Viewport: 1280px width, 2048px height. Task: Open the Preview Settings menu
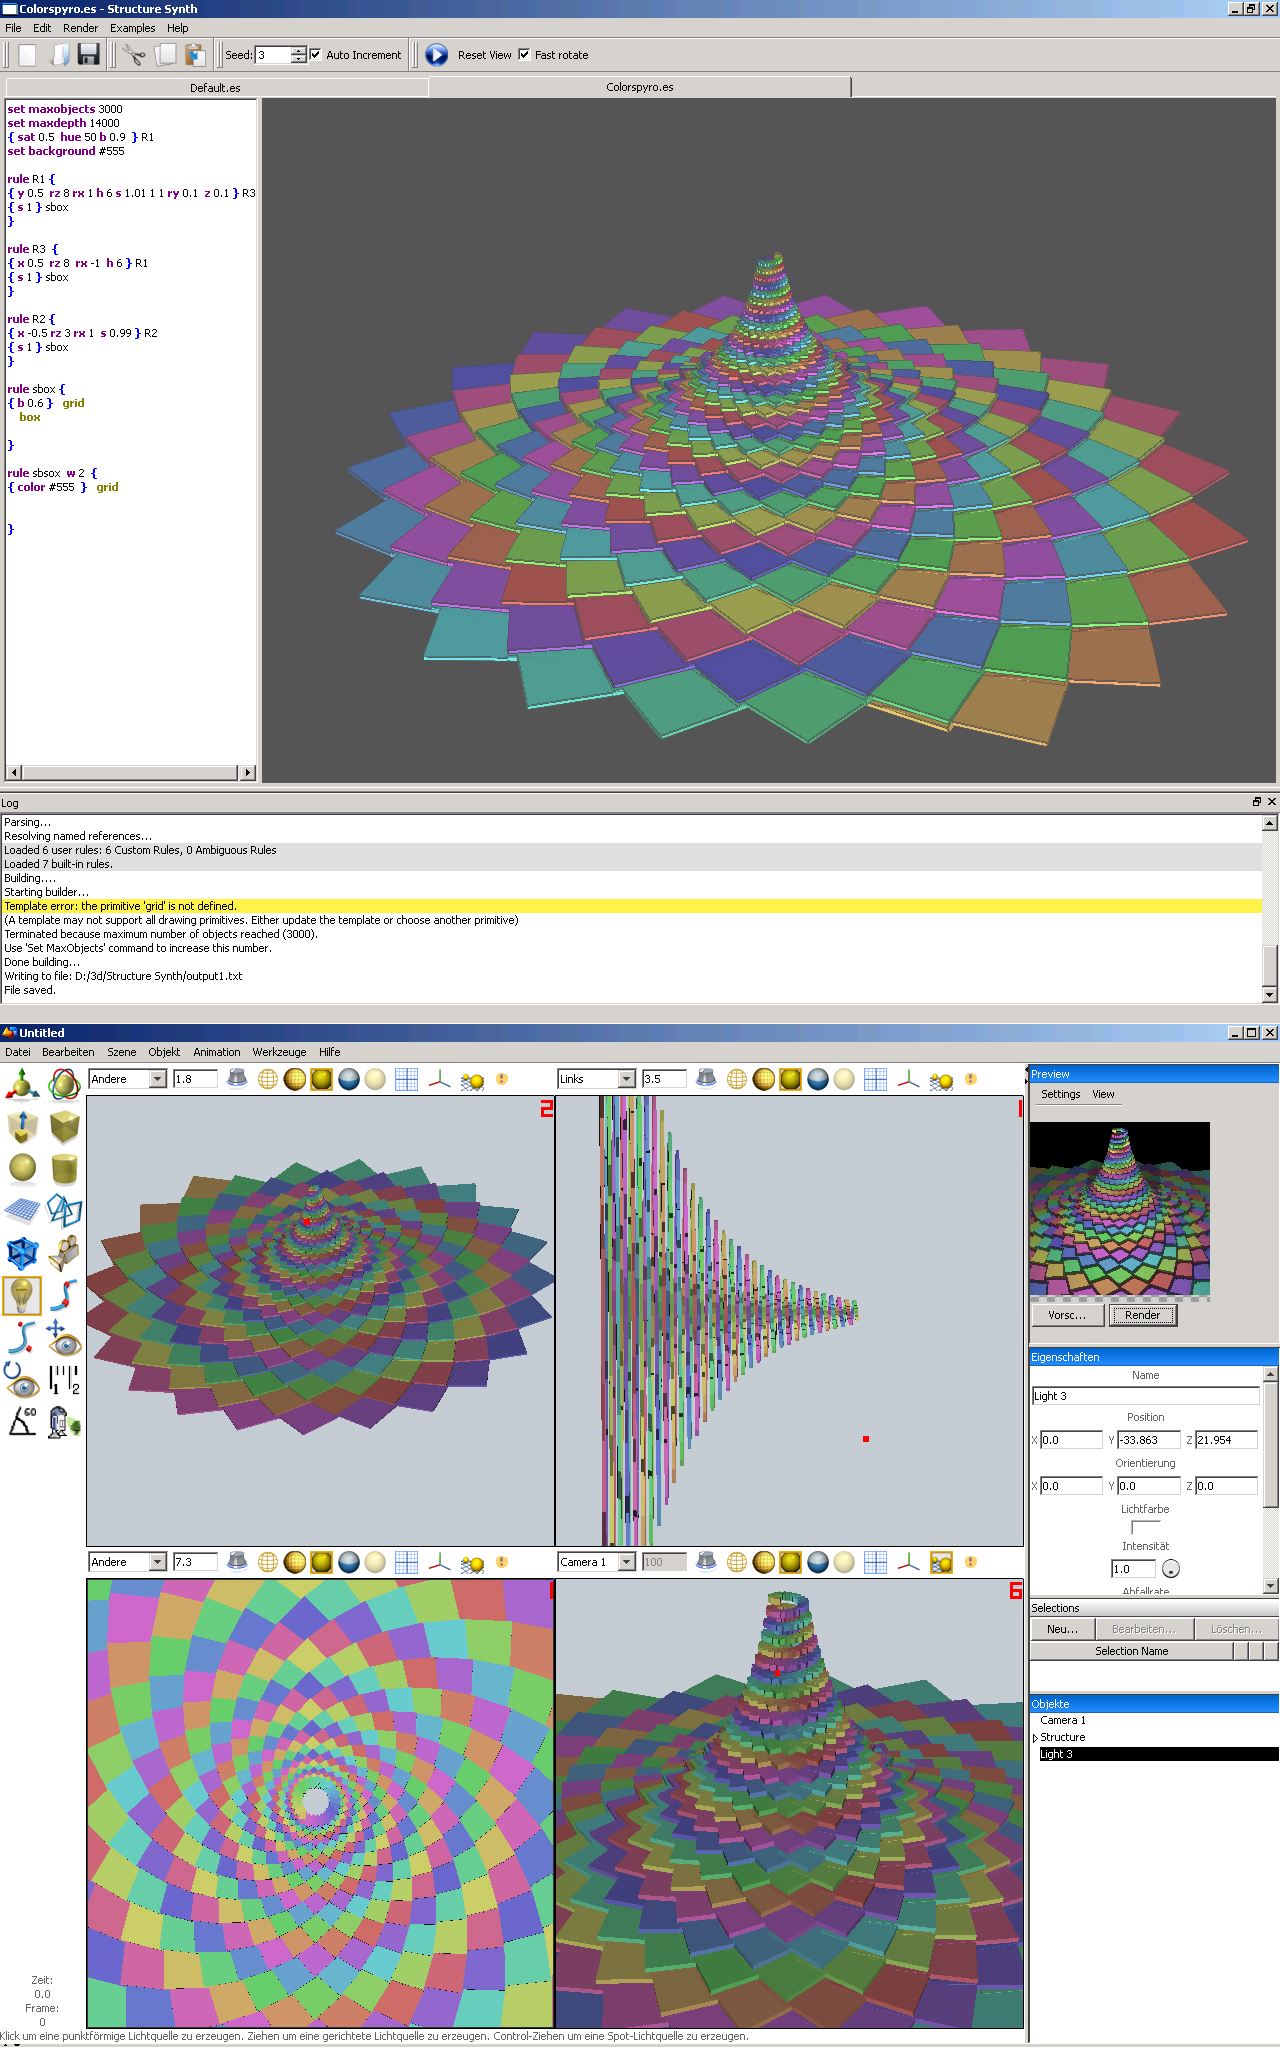coord(1061,1094)
